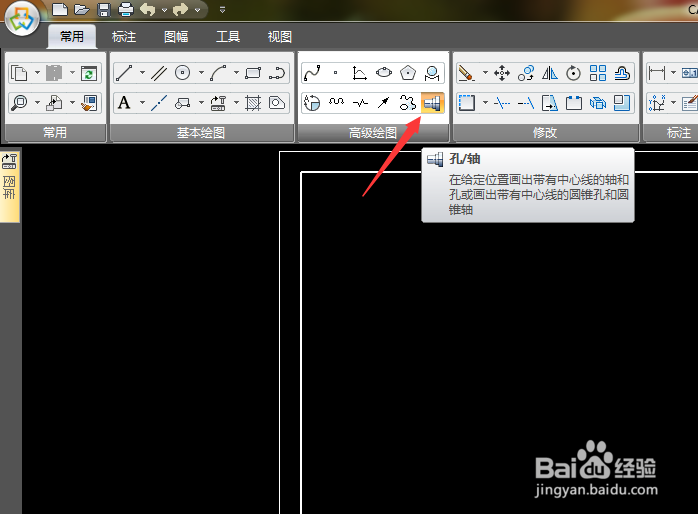Click the New document icon in quick access bar
The image size is (698, 514).
tap(60, 9)
